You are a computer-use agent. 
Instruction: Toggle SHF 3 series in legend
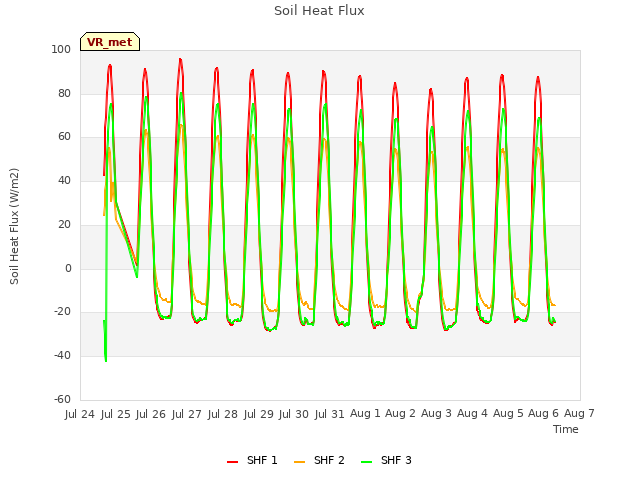(x=387, y=460)
